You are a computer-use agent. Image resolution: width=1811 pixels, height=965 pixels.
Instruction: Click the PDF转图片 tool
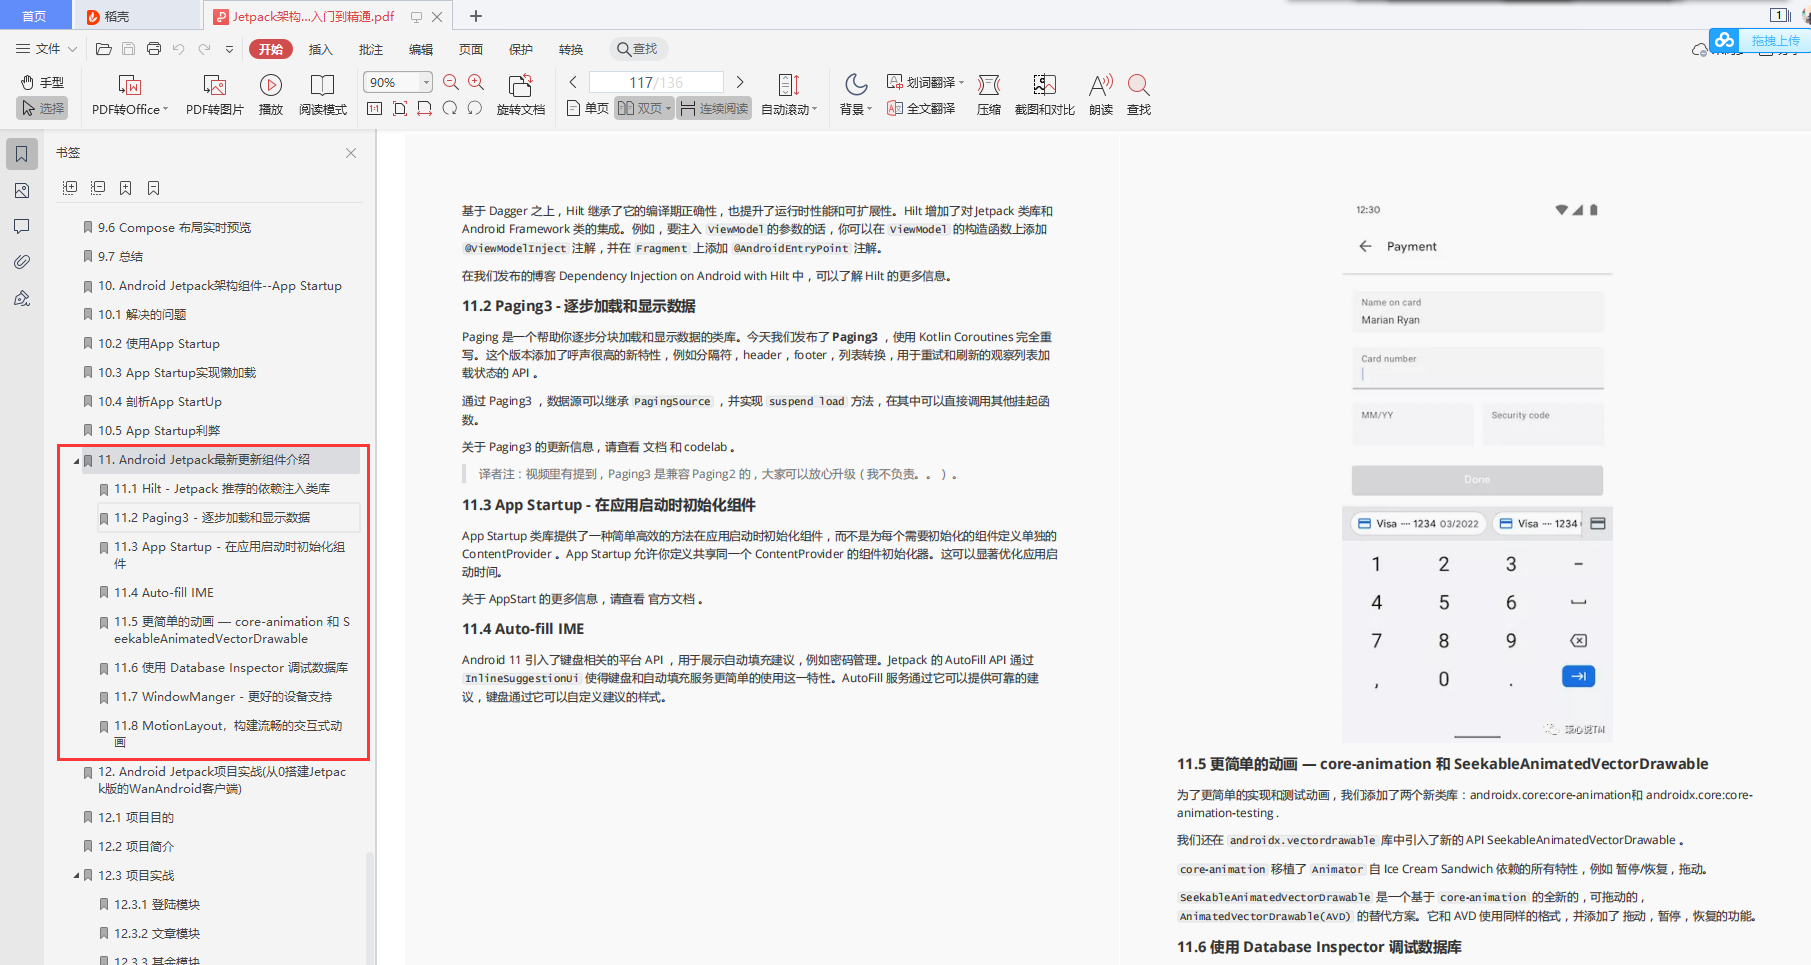click(215, 95)
